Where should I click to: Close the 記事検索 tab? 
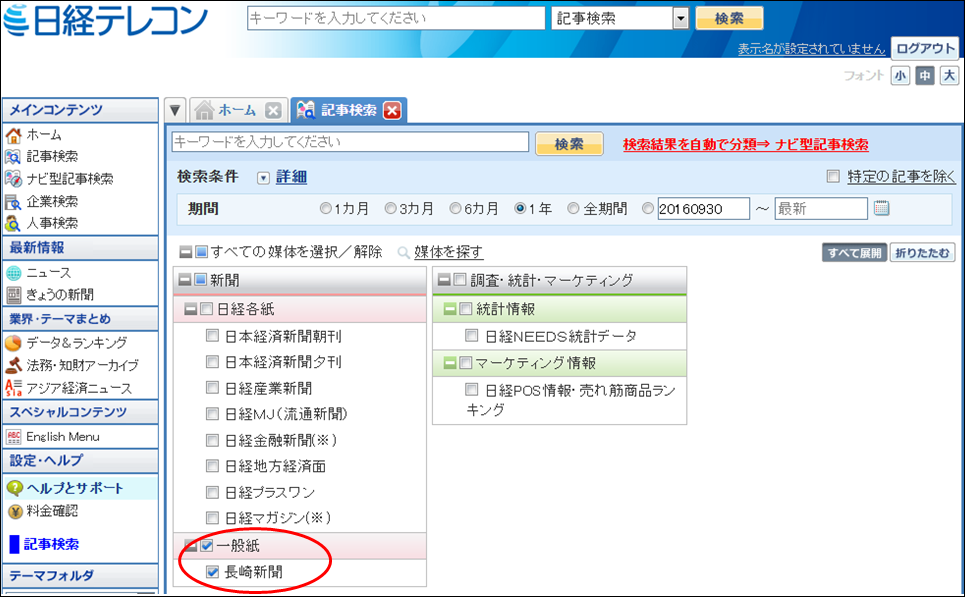[391, 111]
